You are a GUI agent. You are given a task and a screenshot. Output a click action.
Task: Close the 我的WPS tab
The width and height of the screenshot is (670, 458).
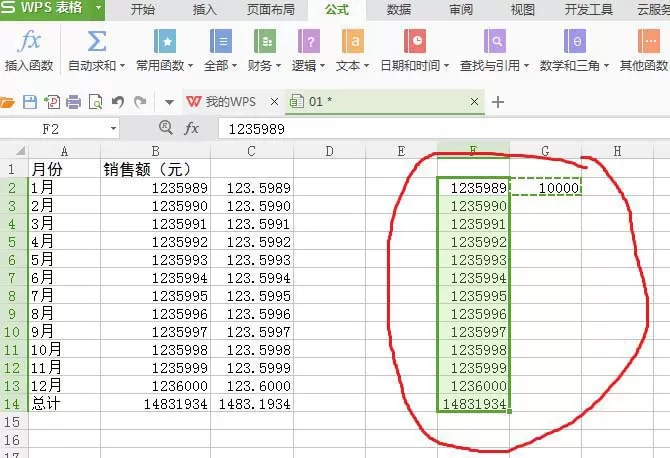tap(274, 102)
